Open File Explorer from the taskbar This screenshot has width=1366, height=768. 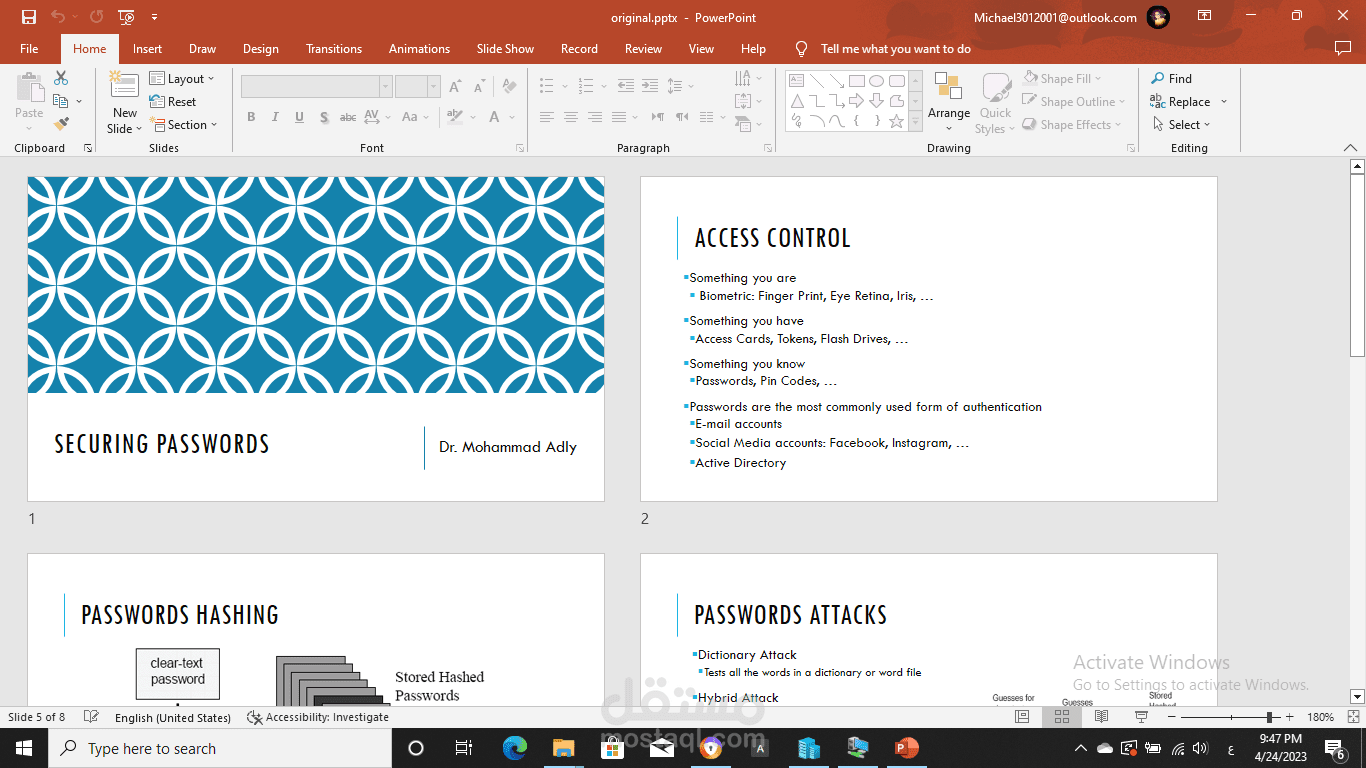564,748
